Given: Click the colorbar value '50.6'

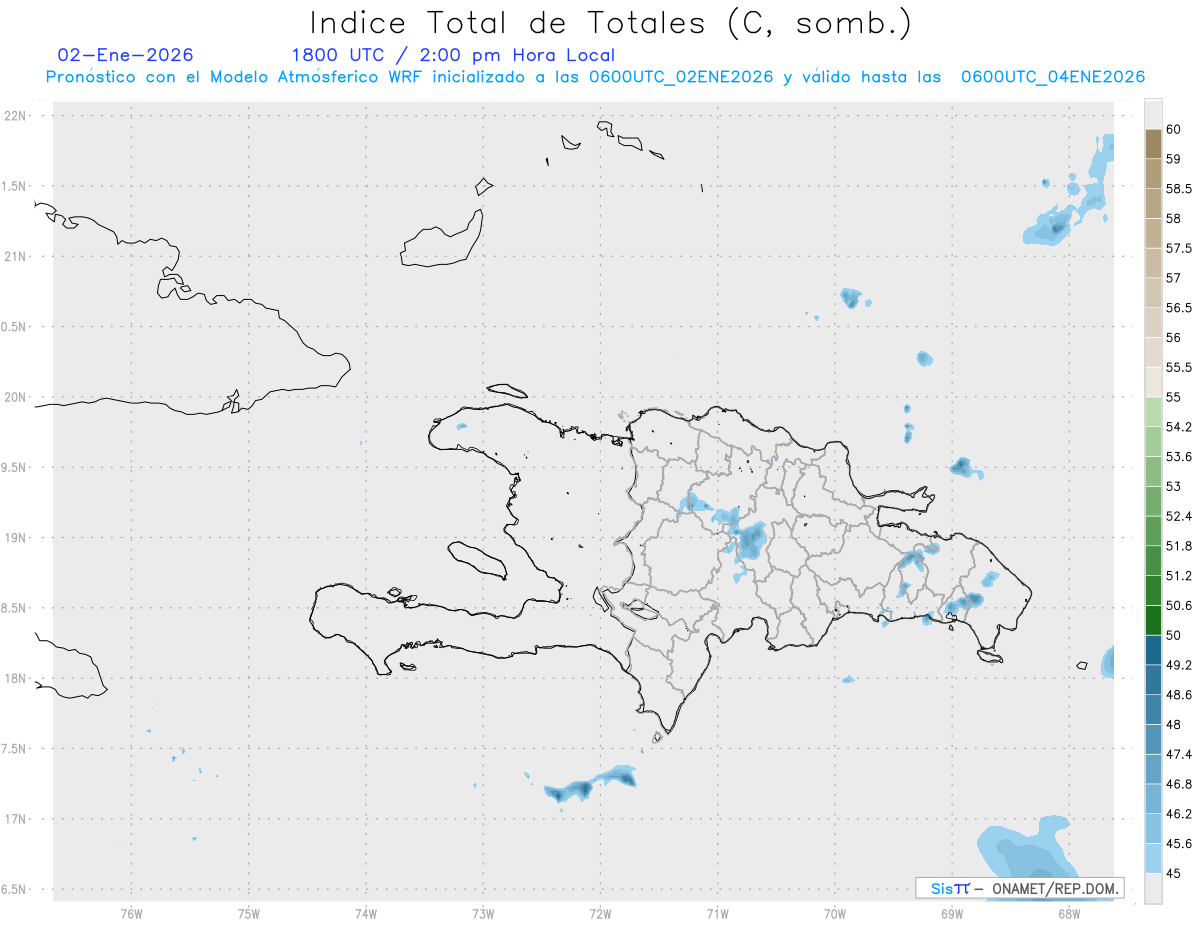Looking at the screenshot, I should 1179,605.
